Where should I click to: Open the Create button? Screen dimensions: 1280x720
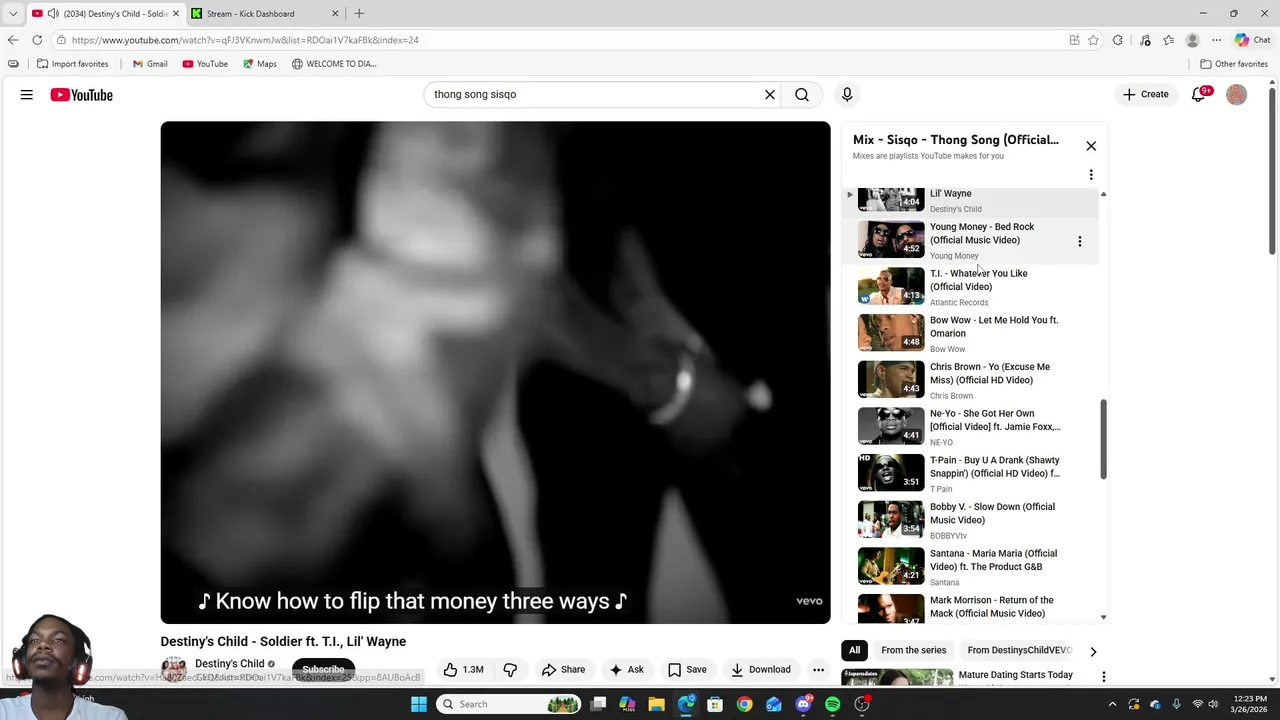coord(1146,95)
